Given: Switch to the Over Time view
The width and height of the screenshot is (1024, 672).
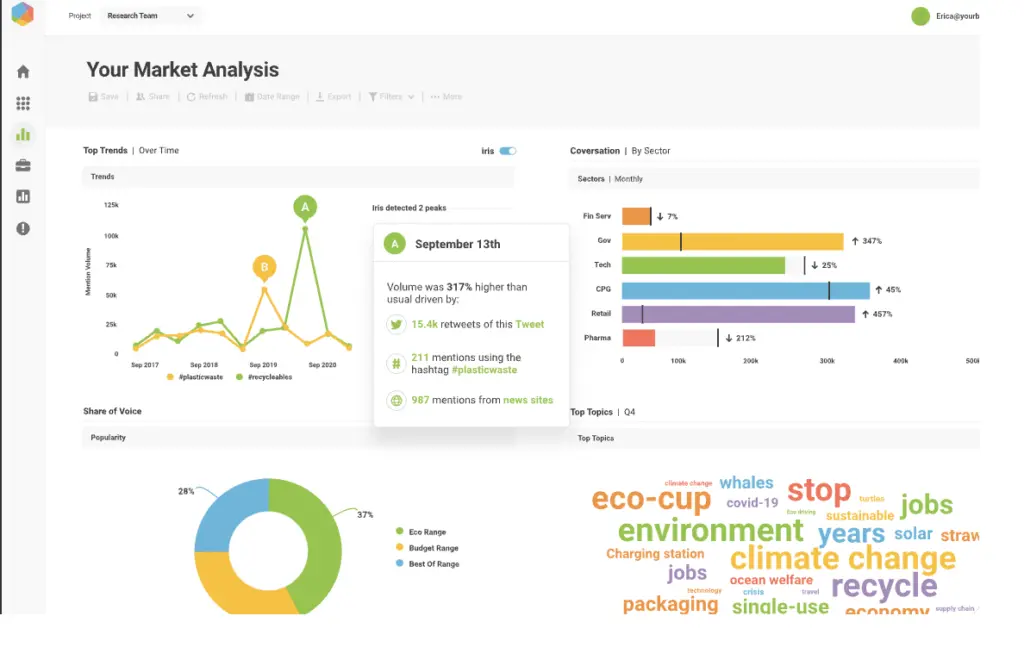Looking at the screenshot, I should [x=159, y=151].
